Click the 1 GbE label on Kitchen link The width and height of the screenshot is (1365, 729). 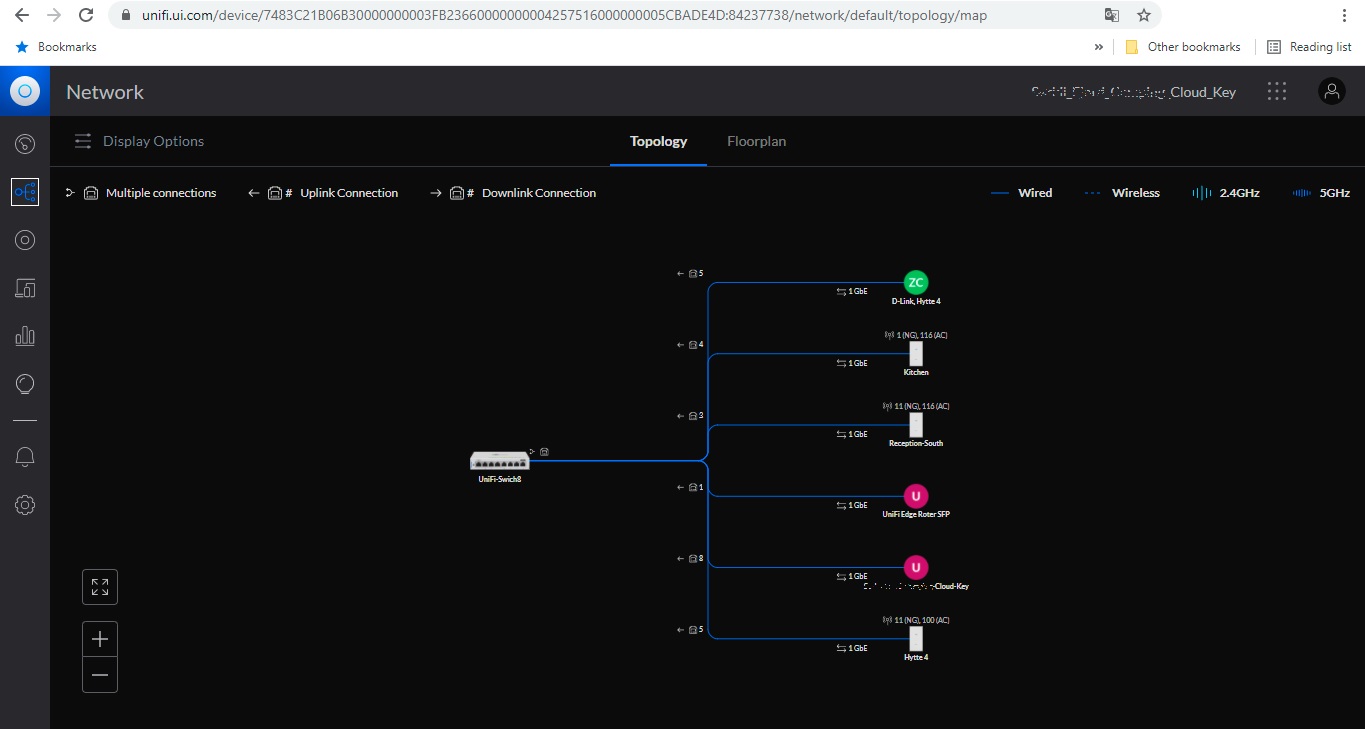(x=852, y=363)
